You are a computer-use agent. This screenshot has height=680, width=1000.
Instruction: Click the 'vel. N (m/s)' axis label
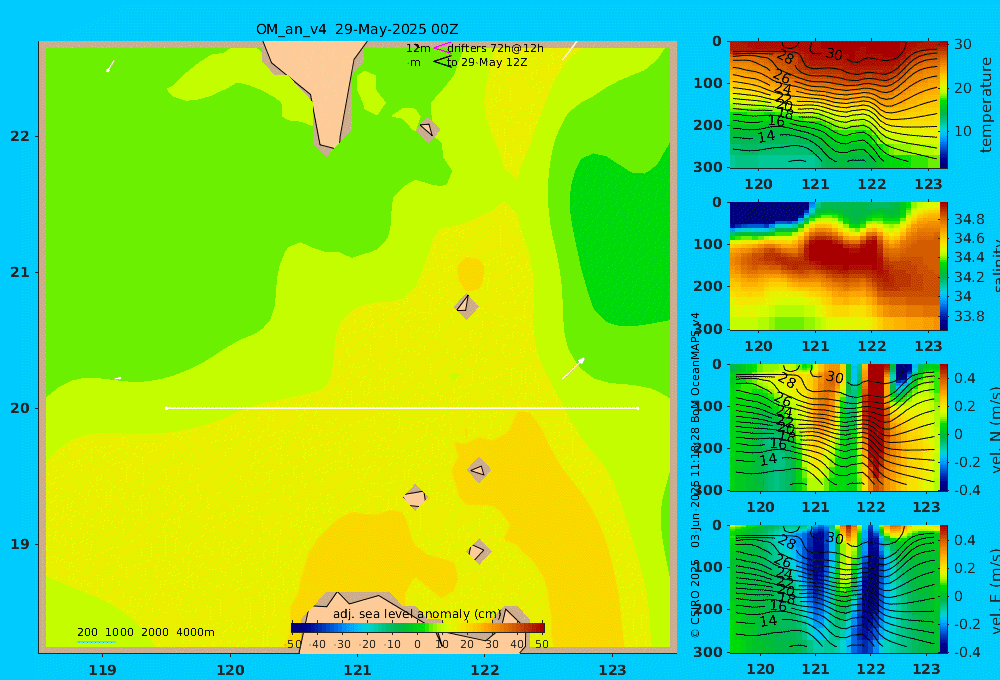pyautogui.click(x=996, y=429)
